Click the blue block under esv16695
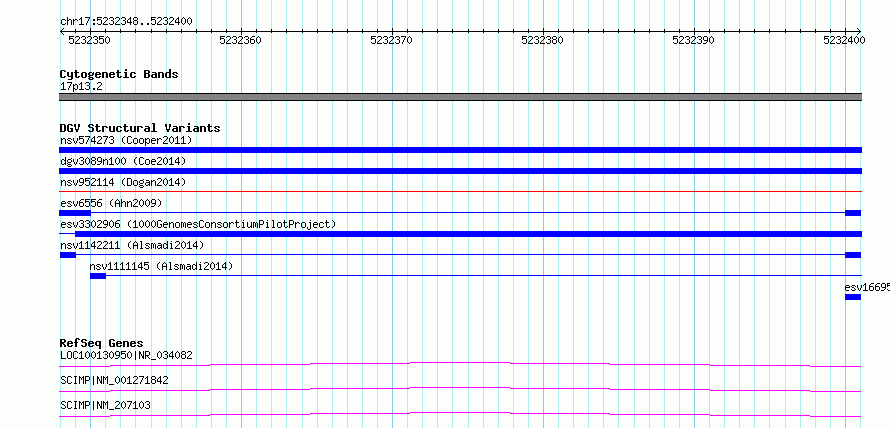Viewport: 890px width, 428px height. point(853,297)
